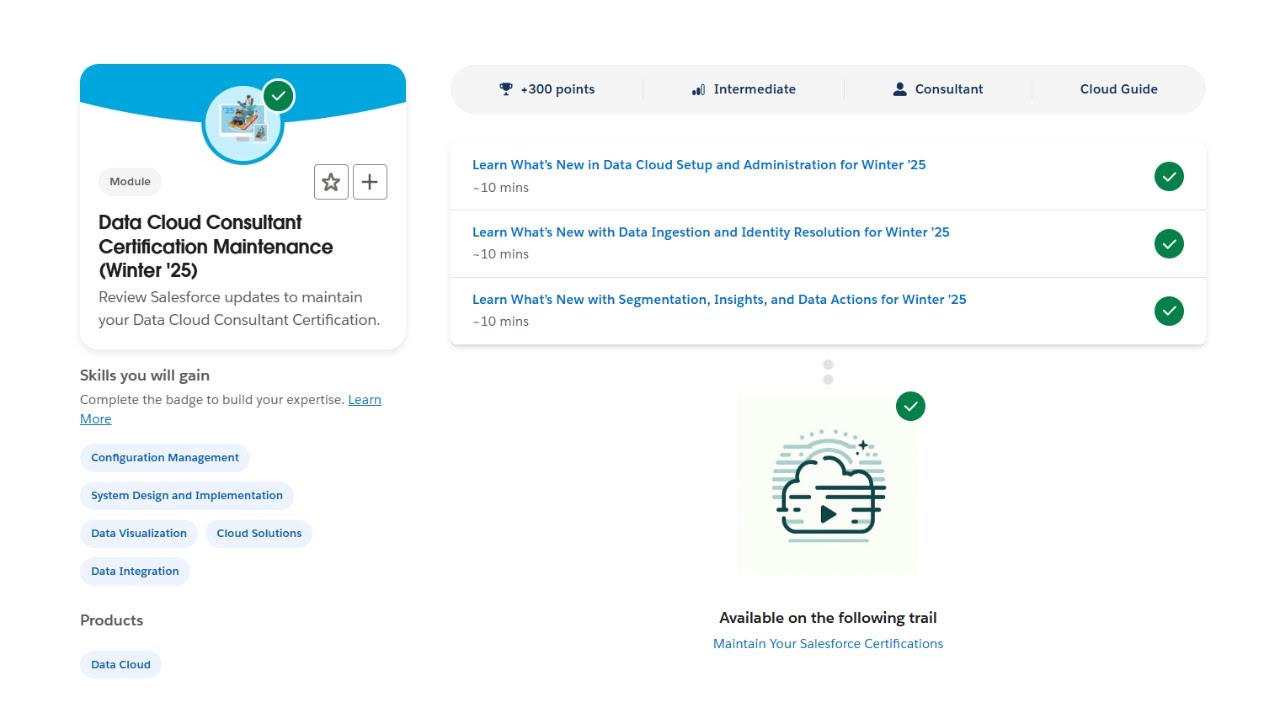This screenshot has height=720, width=1280.
Task: Click the Data Cloud product tag
Action: pyautogui.click(x=121, y=665)
